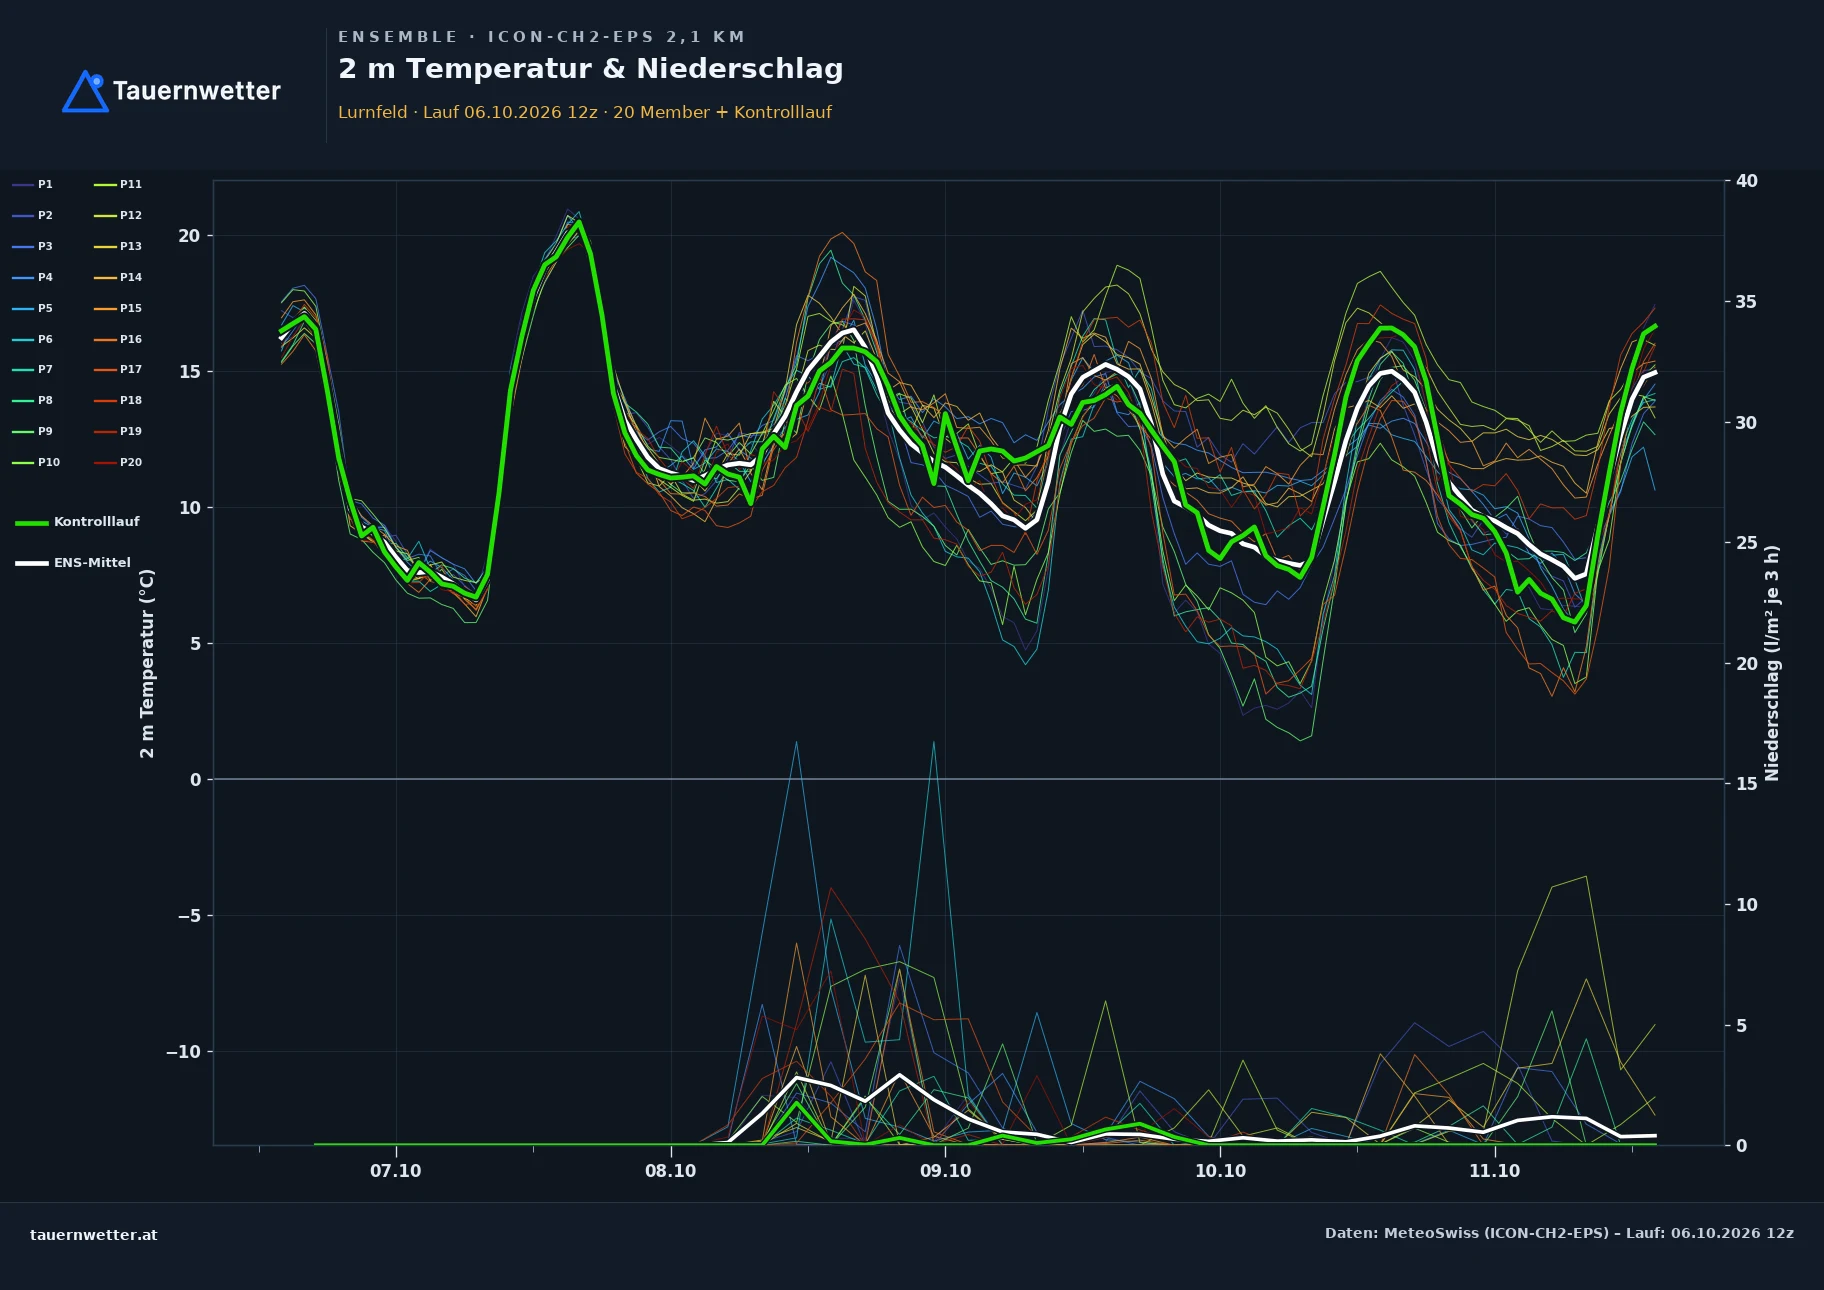Select the P20 legend color line
Image resolution: width=1824 pixels, height=1290 pixels.
106,462
